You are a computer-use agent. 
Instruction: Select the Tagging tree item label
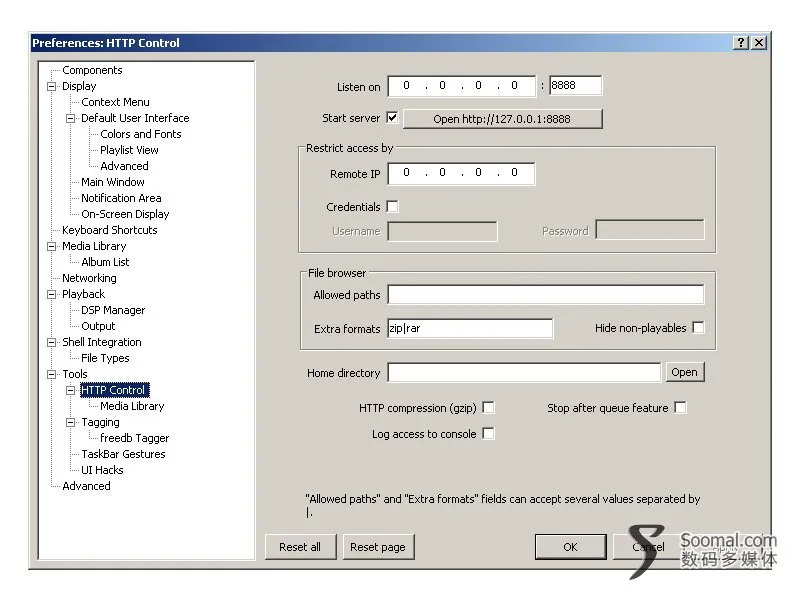pyautogui.click(x=101, y=422)
